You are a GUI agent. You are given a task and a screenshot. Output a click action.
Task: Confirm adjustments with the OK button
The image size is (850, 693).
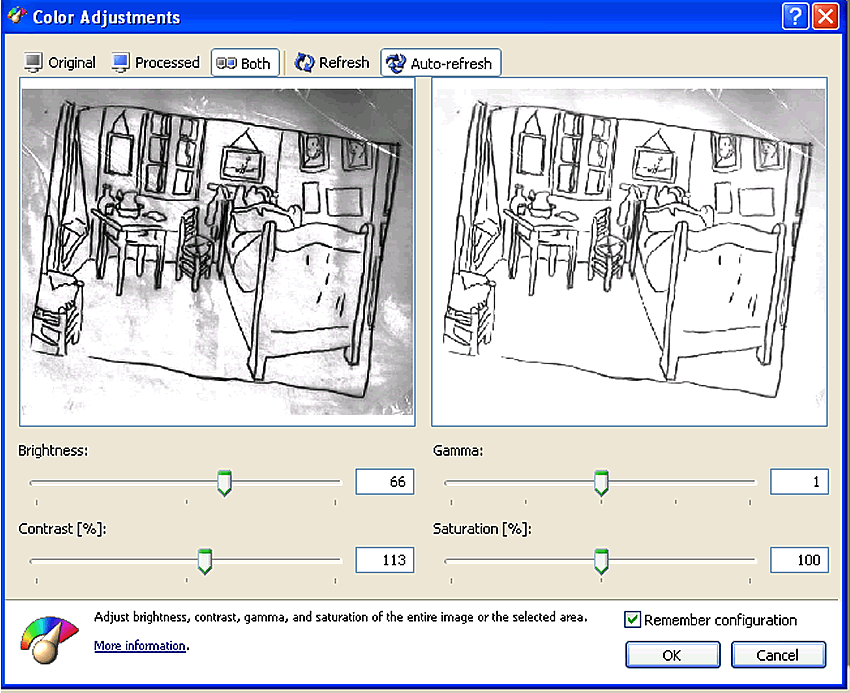pos(673,655)
